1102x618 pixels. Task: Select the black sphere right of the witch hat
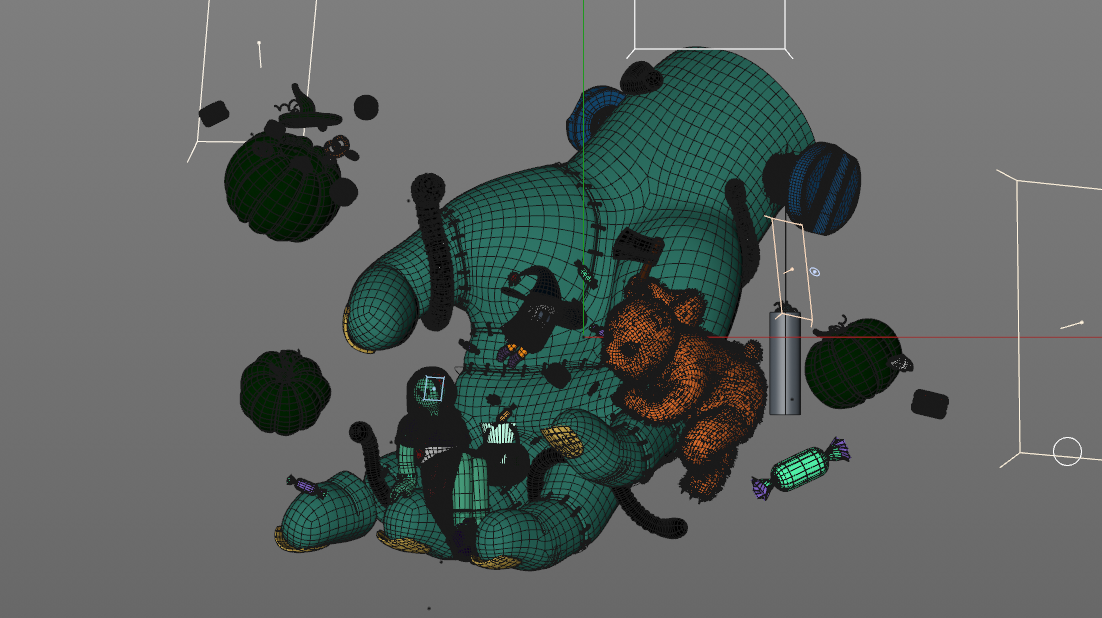coord(365,108)
